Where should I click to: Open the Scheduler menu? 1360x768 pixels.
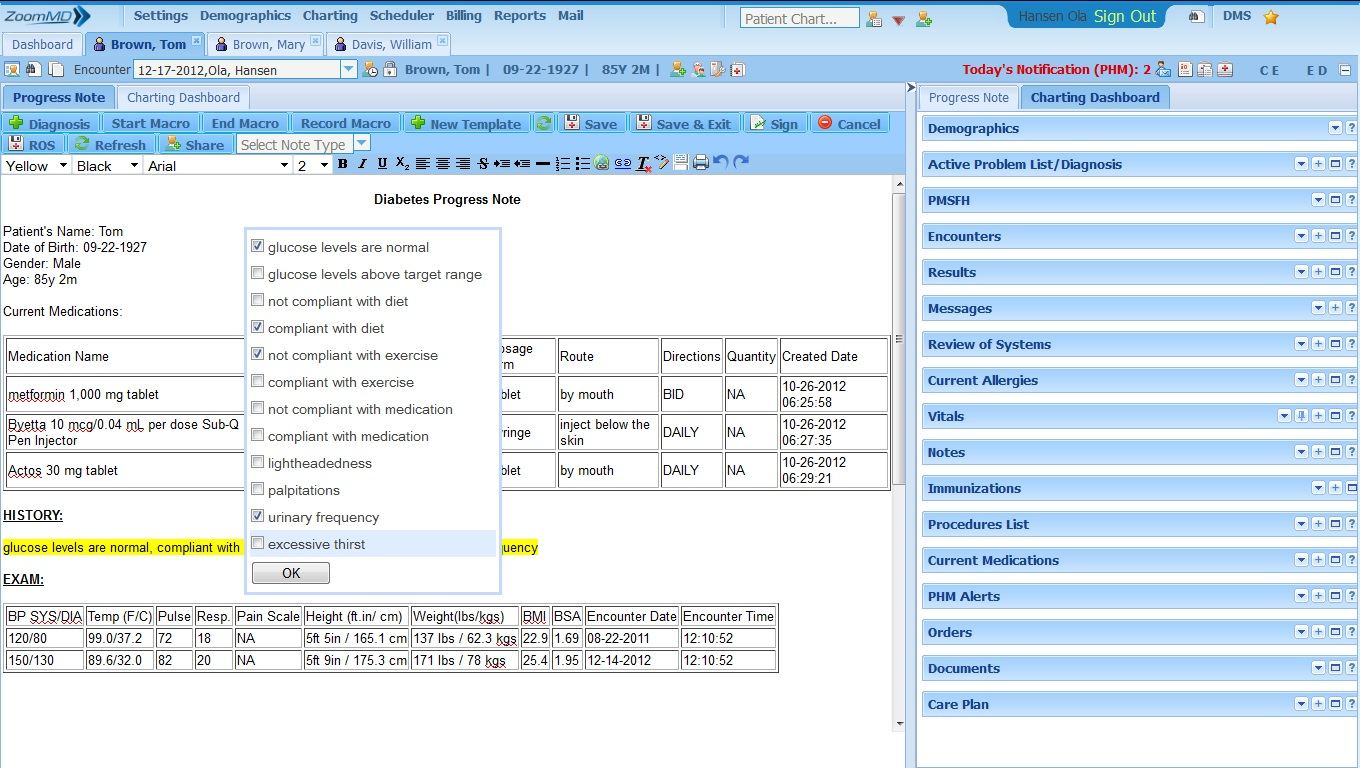[402, 16]
